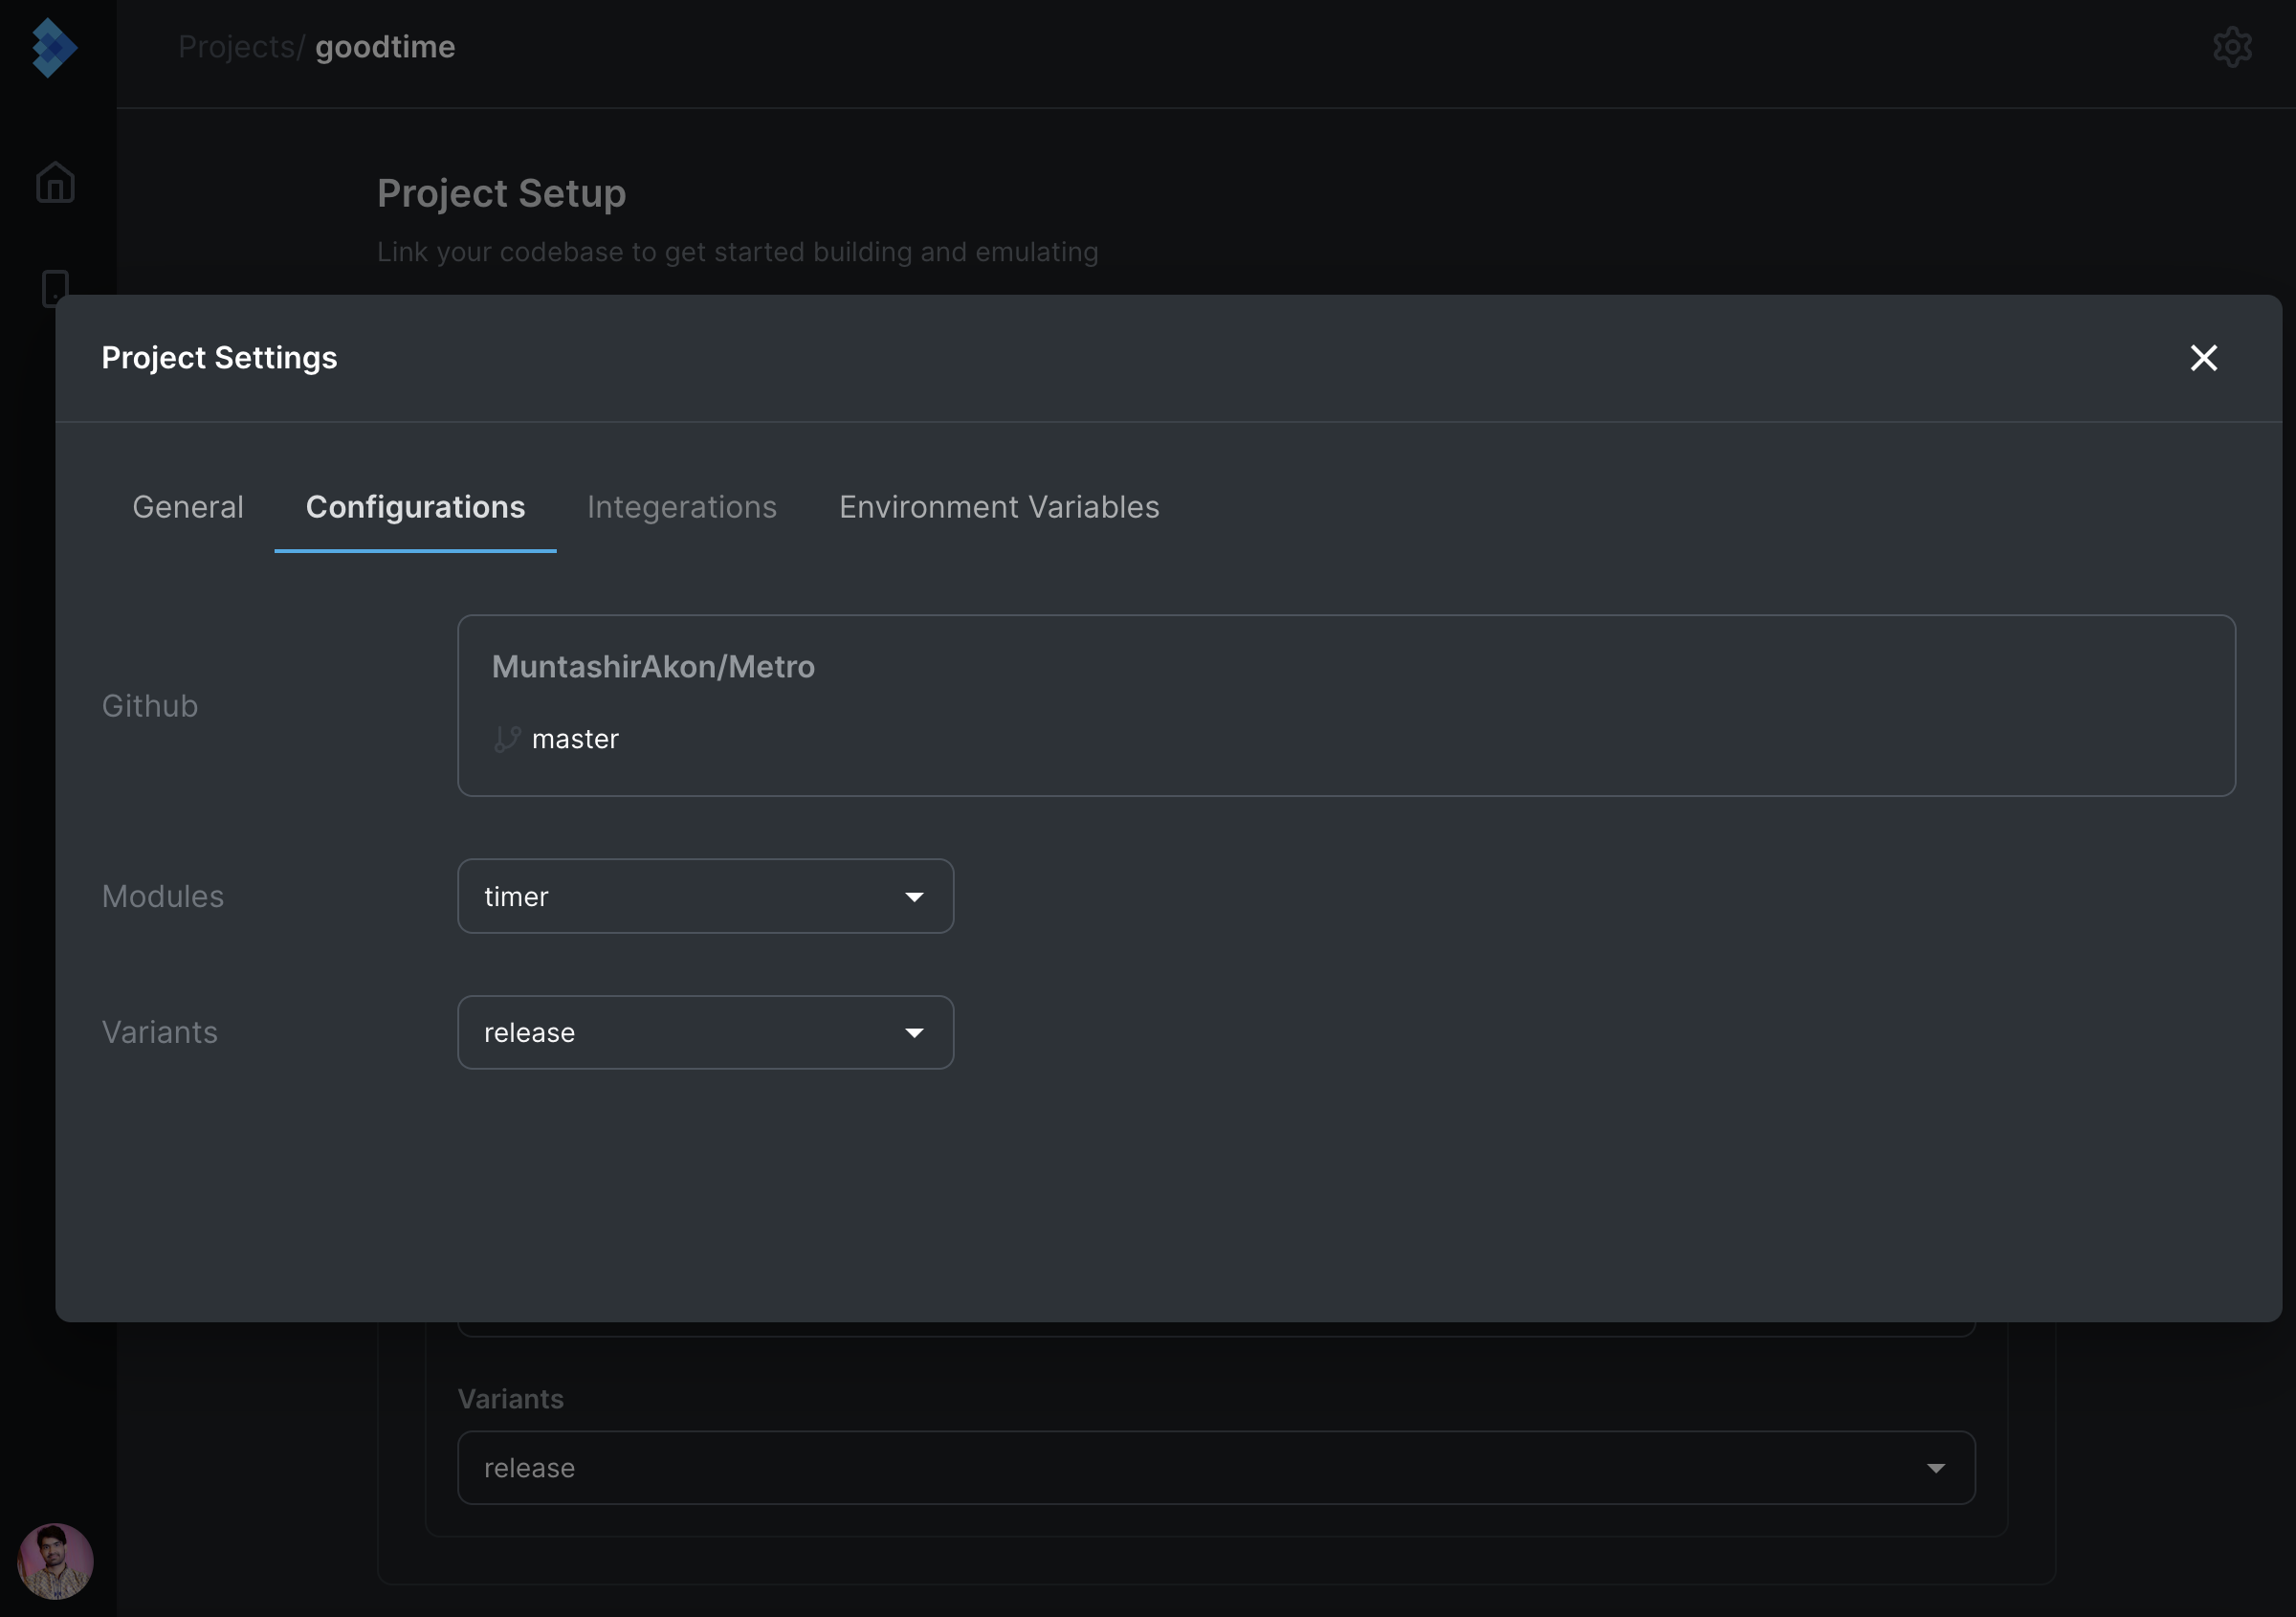Go to Environment Variables tab
The height and width of the screenshot is (1617, 2296).
[x=998, y=507]
